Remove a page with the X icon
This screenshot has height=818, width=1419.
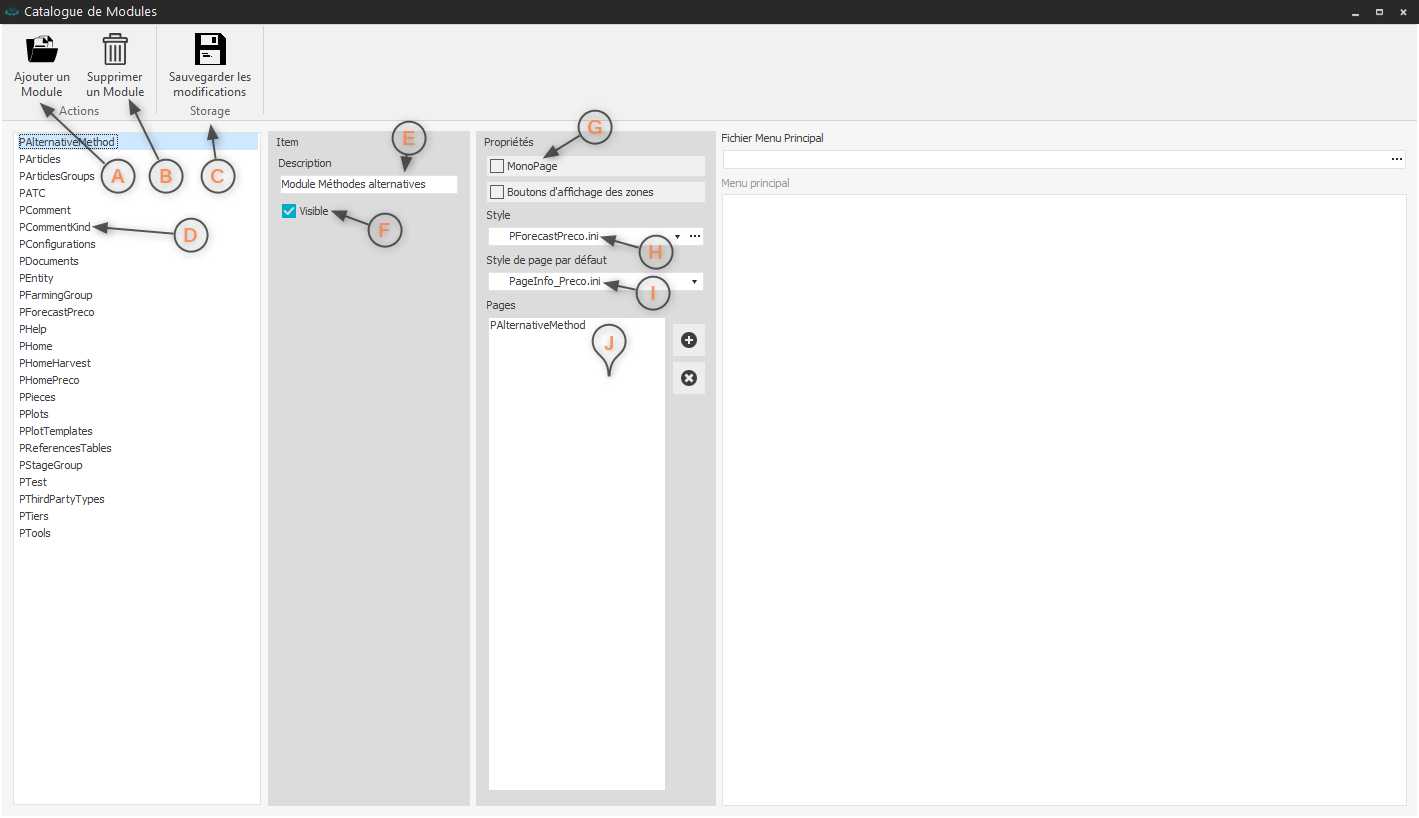tap(688, 378)
